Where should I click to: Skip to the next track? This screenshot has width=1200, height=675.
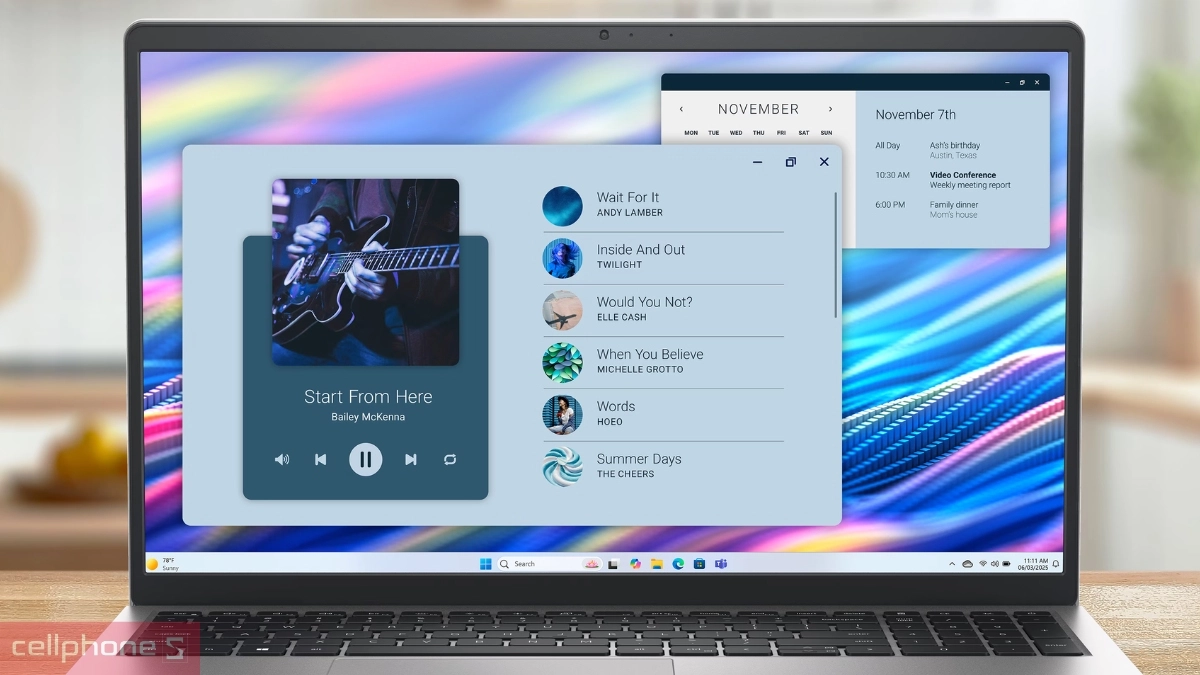tap(410, 459)
